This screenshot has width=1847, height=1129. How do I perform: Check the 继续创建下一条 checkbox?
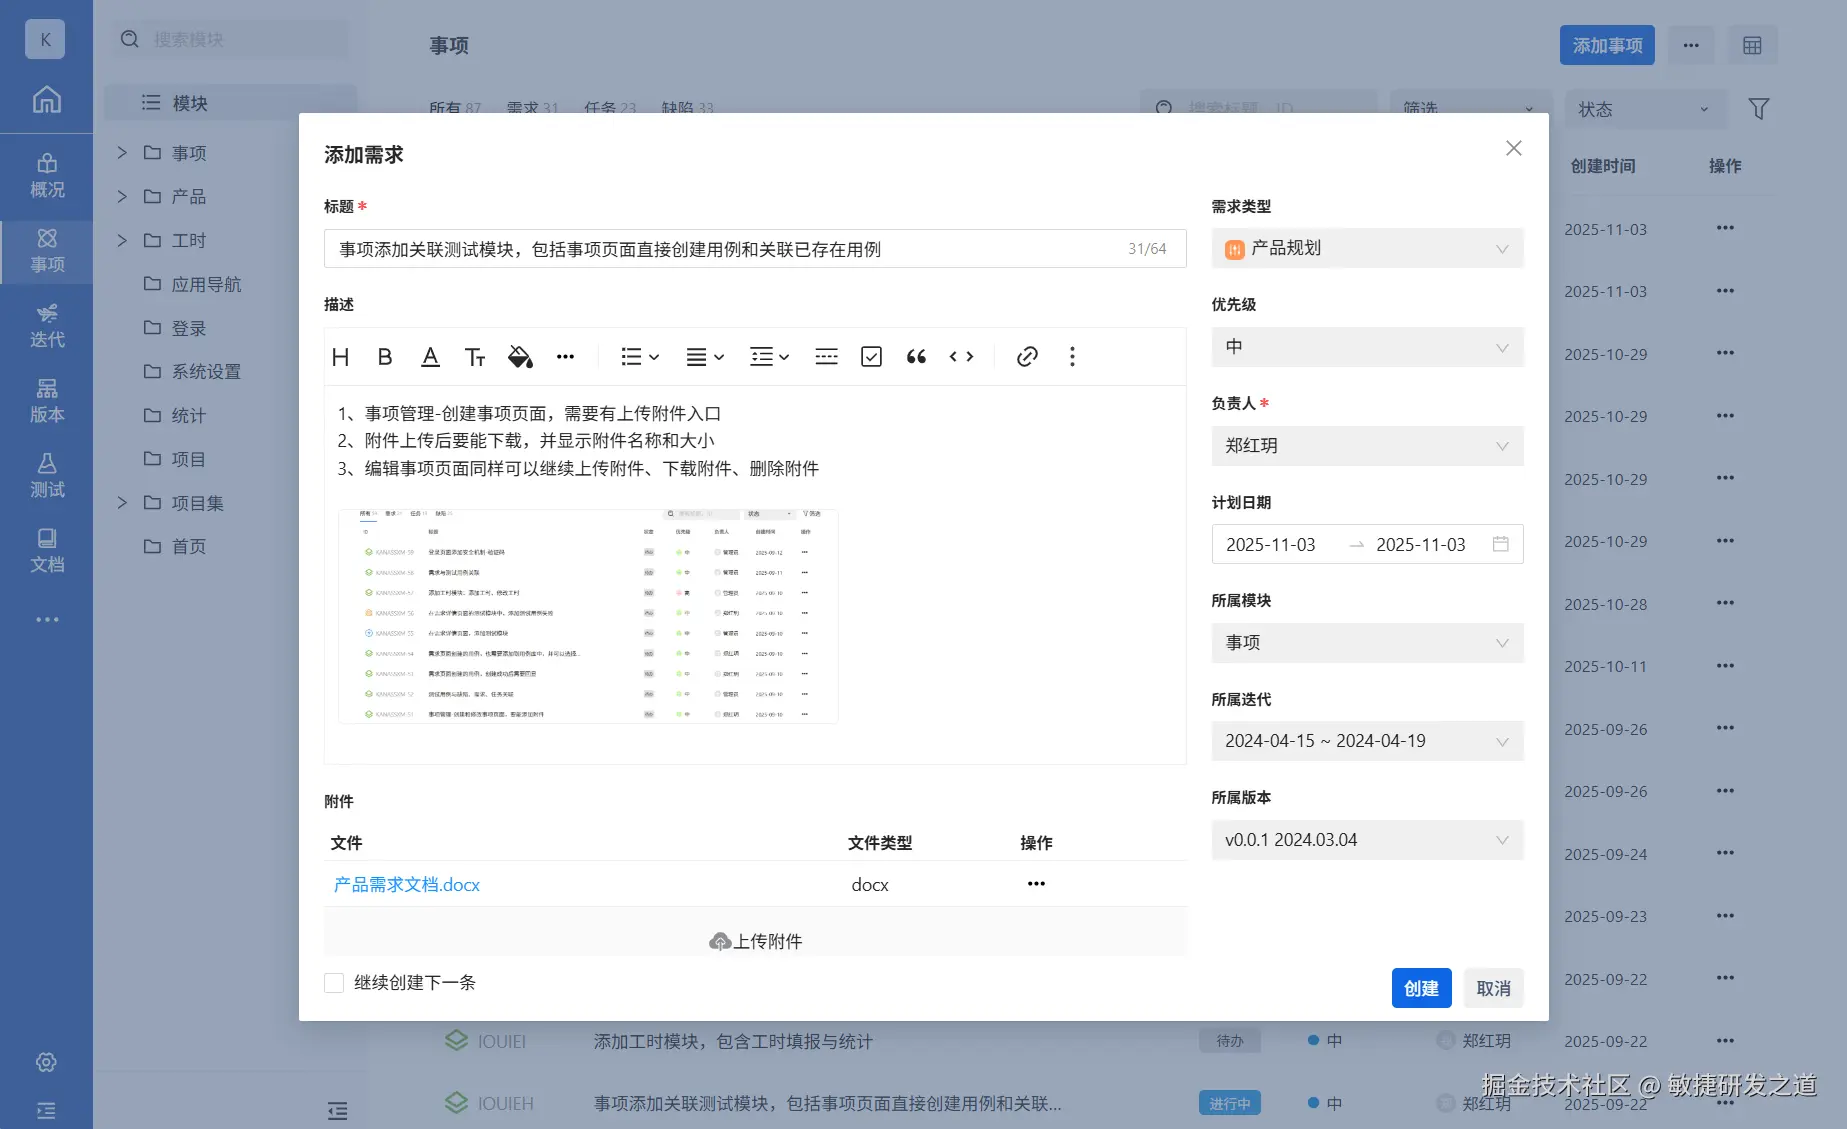click(334, 983)
